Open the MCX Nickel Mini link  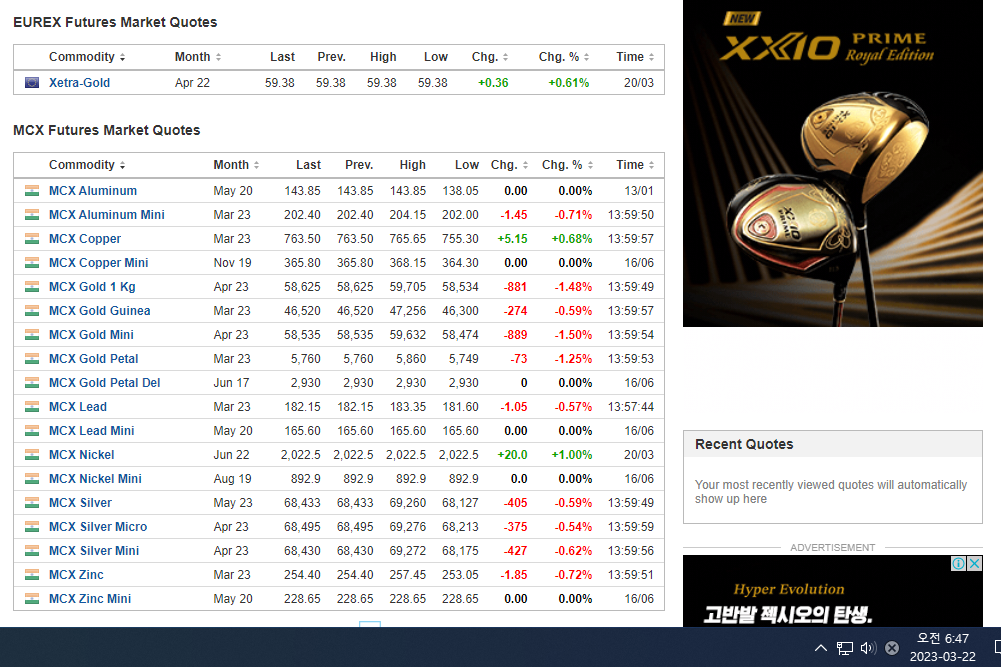point(95,479)
